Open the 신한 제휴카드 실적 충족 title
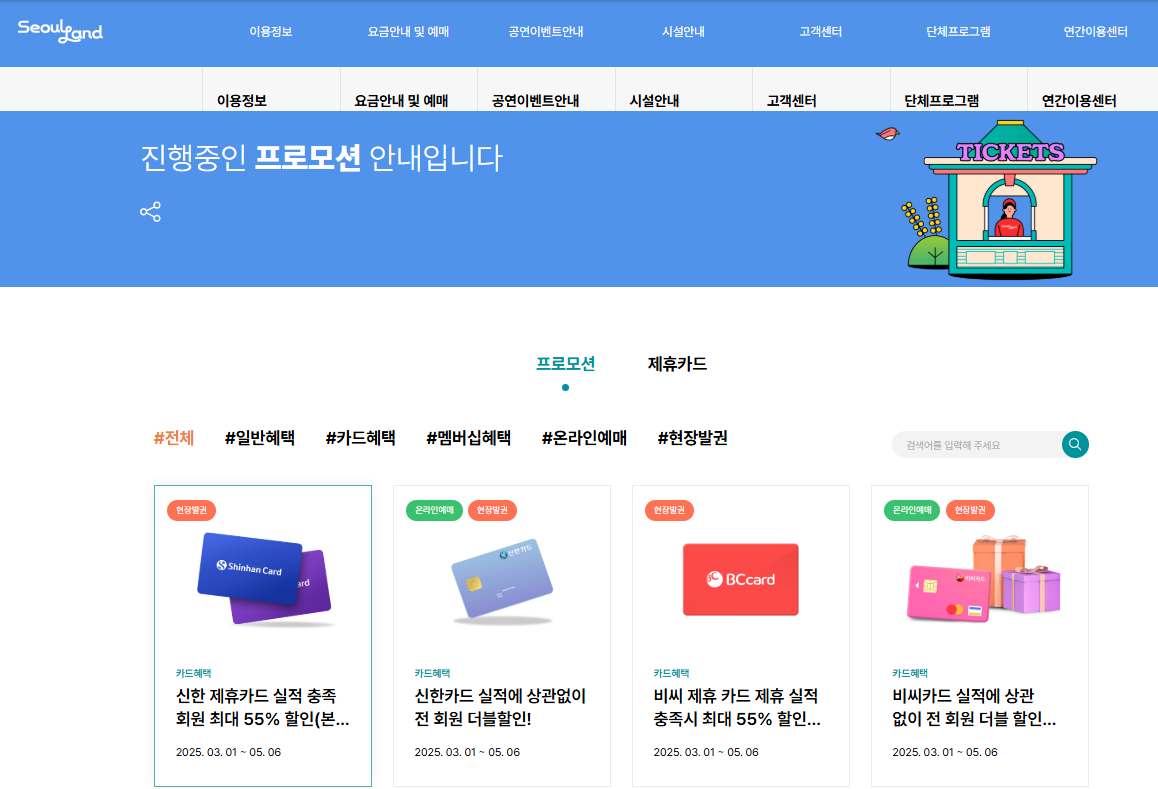Viewport: 1158px width, 789px height. coord(262,707)
